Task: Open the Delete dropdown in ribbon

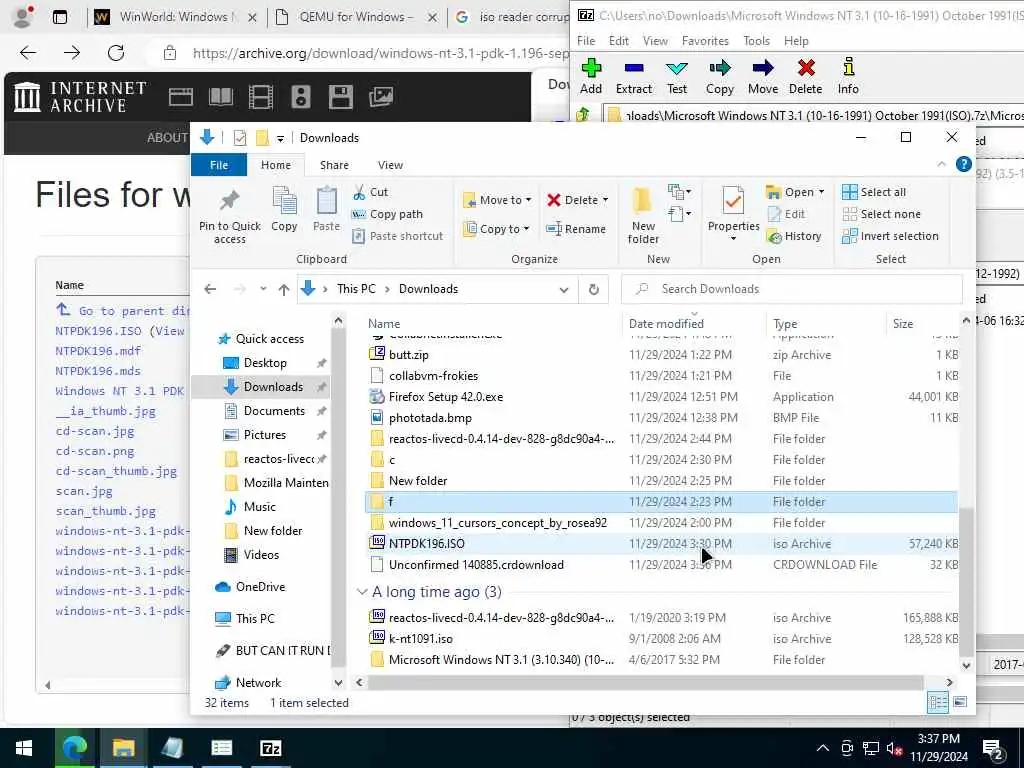Action: coord(577,200)
